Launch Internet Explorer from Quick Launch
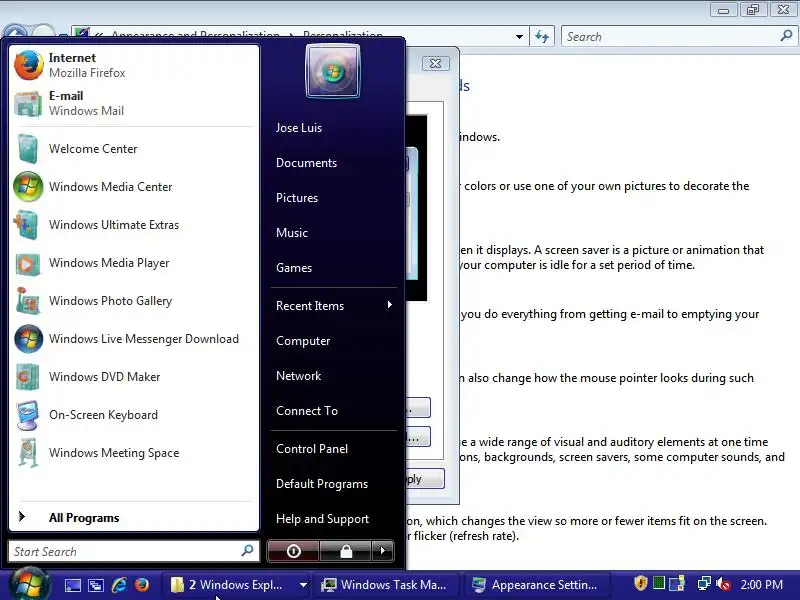This screenshot has width=800, height=600. tap(119, 585)
